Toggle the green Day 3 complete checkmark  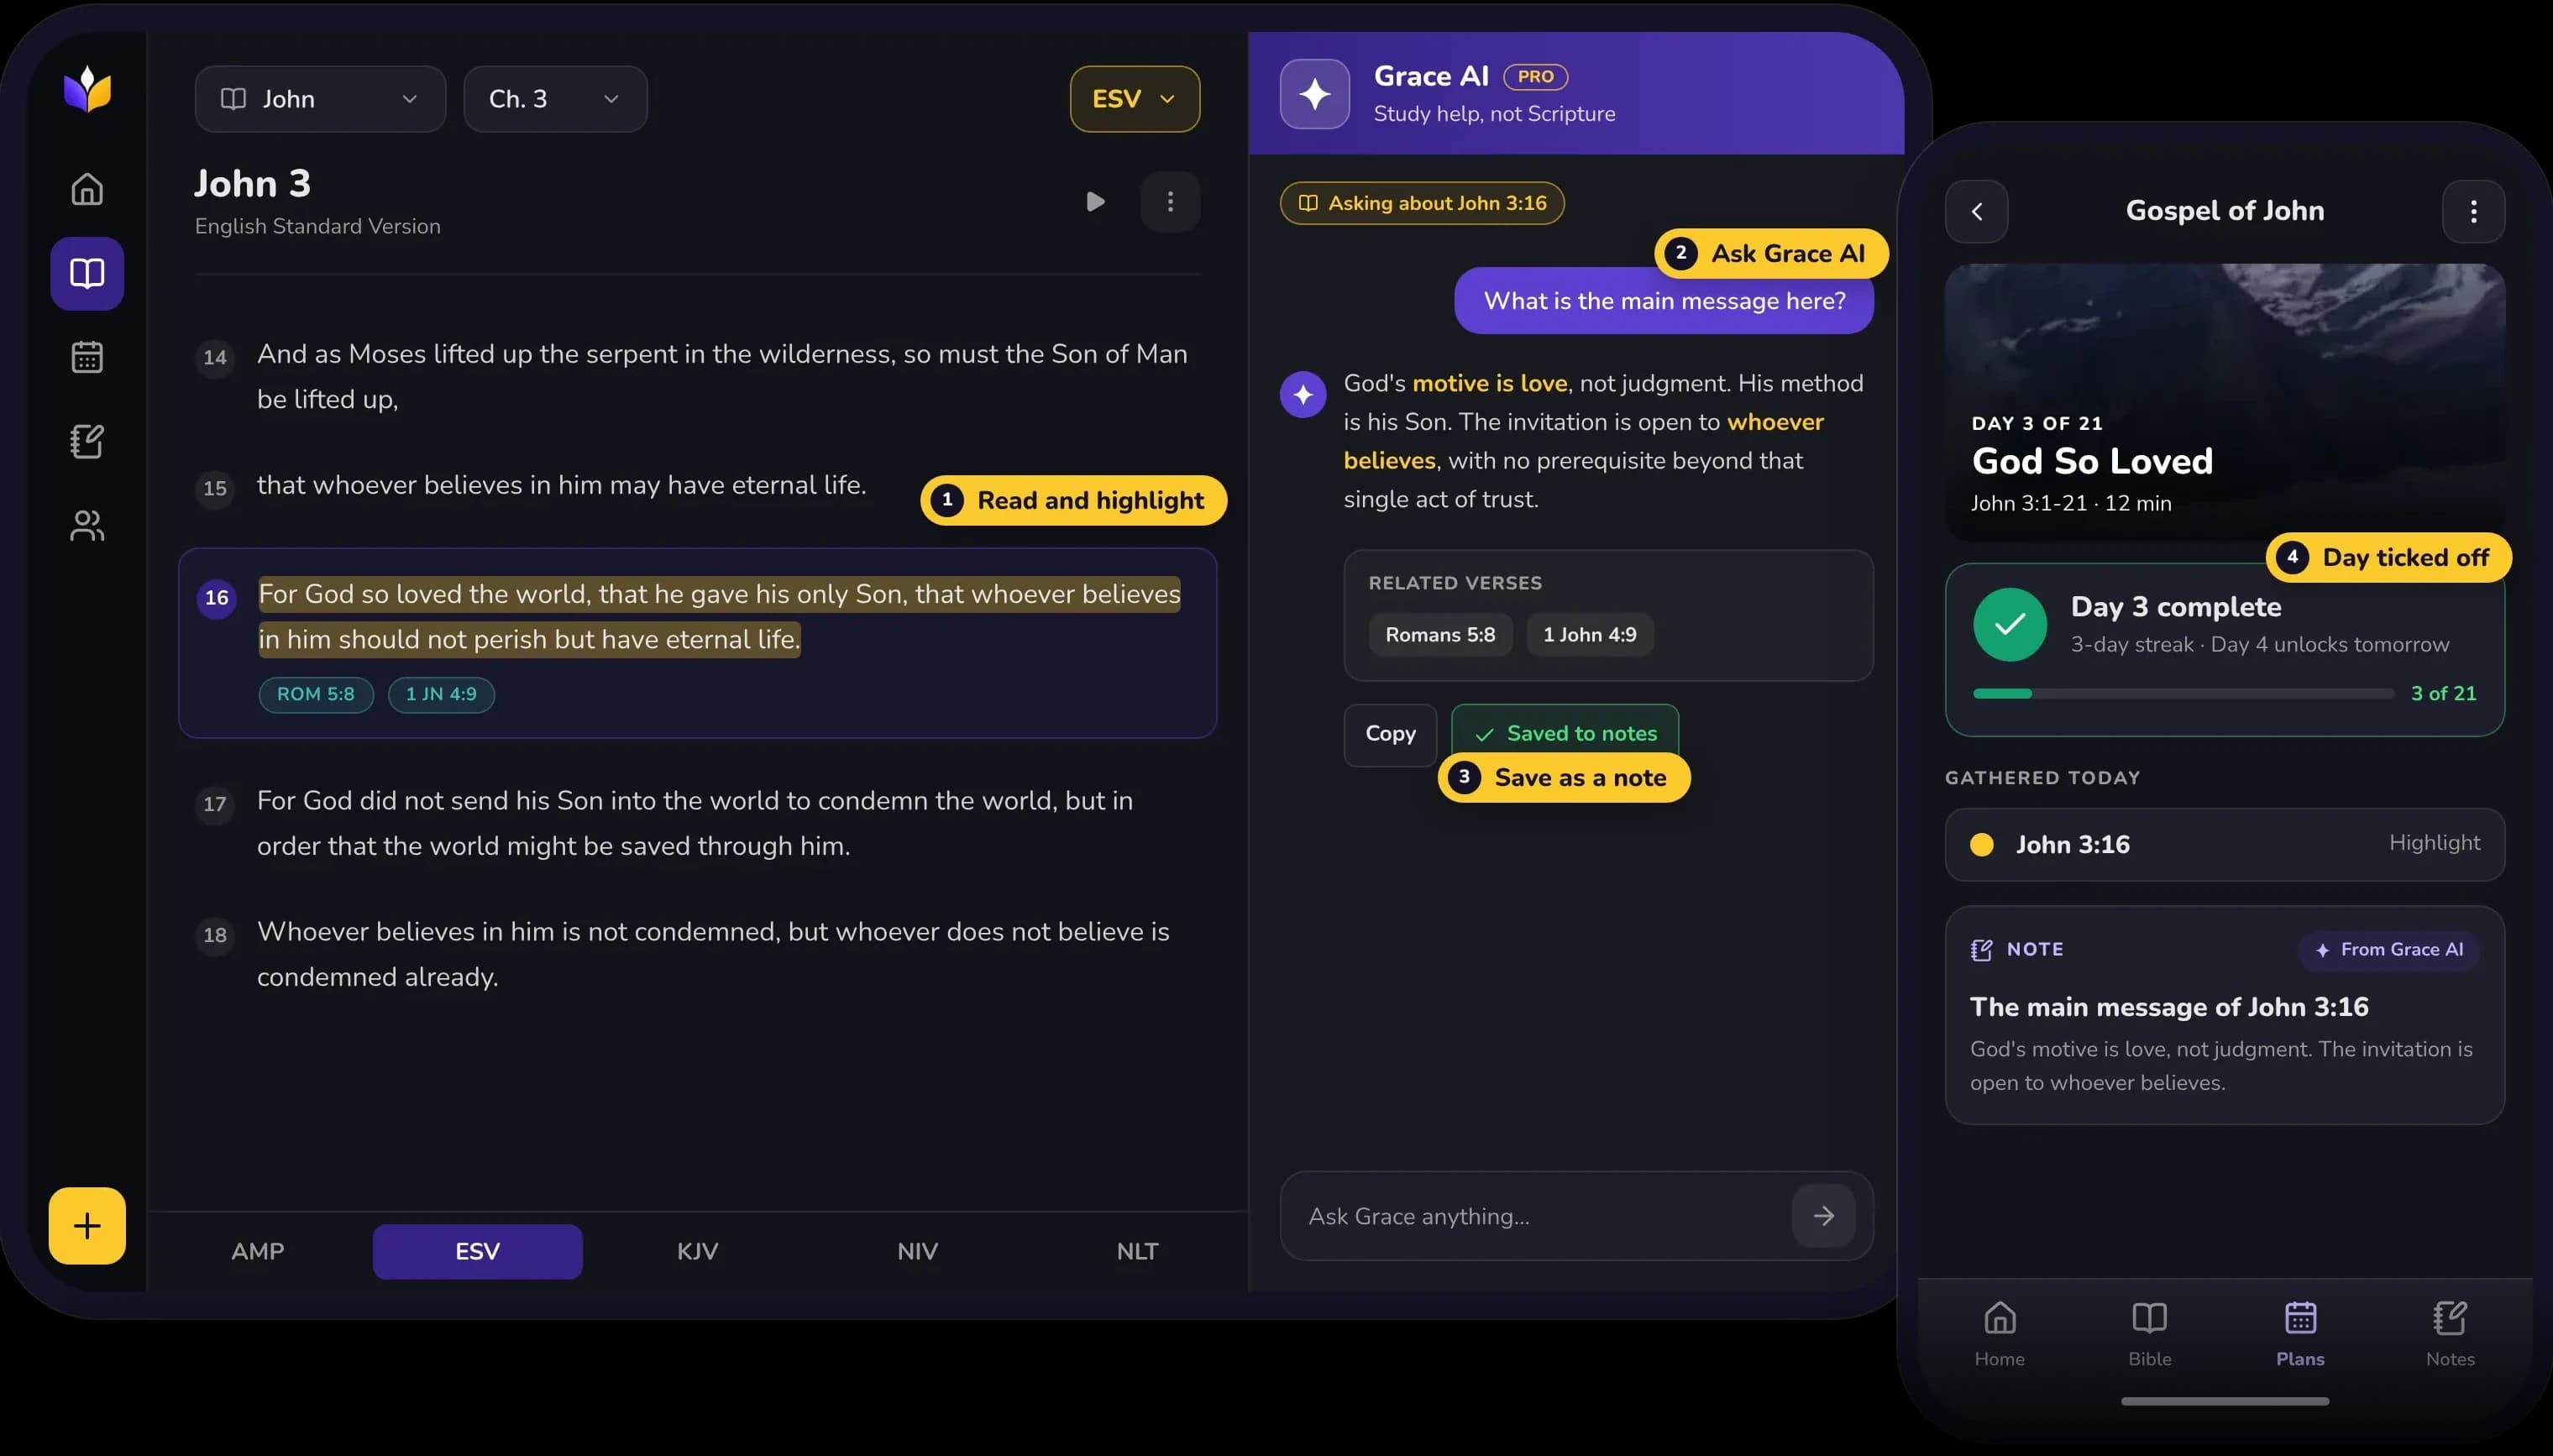[x=2010, y=624]
